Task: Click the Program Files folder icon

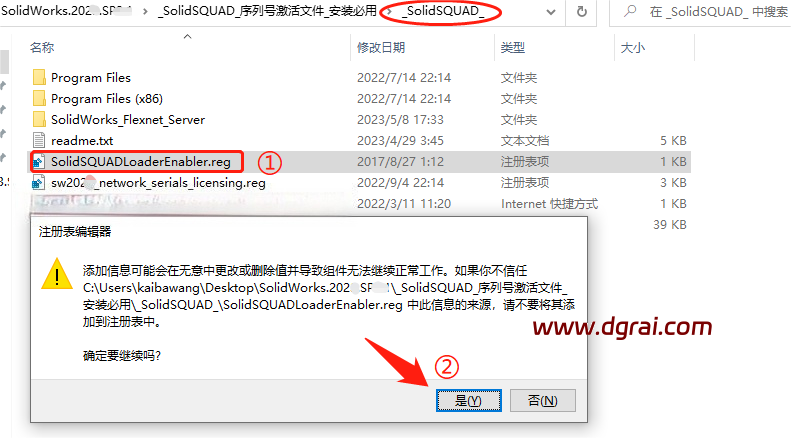Action: point(39,77)
